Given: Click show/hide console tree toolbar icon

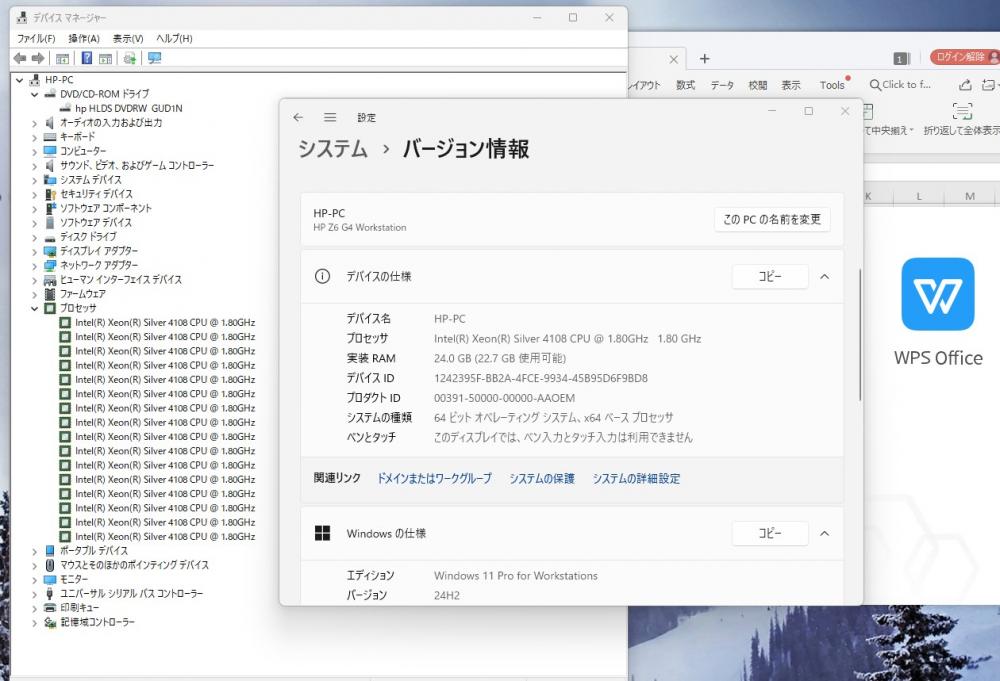Looking at the screenshot, I should (62, 59).
